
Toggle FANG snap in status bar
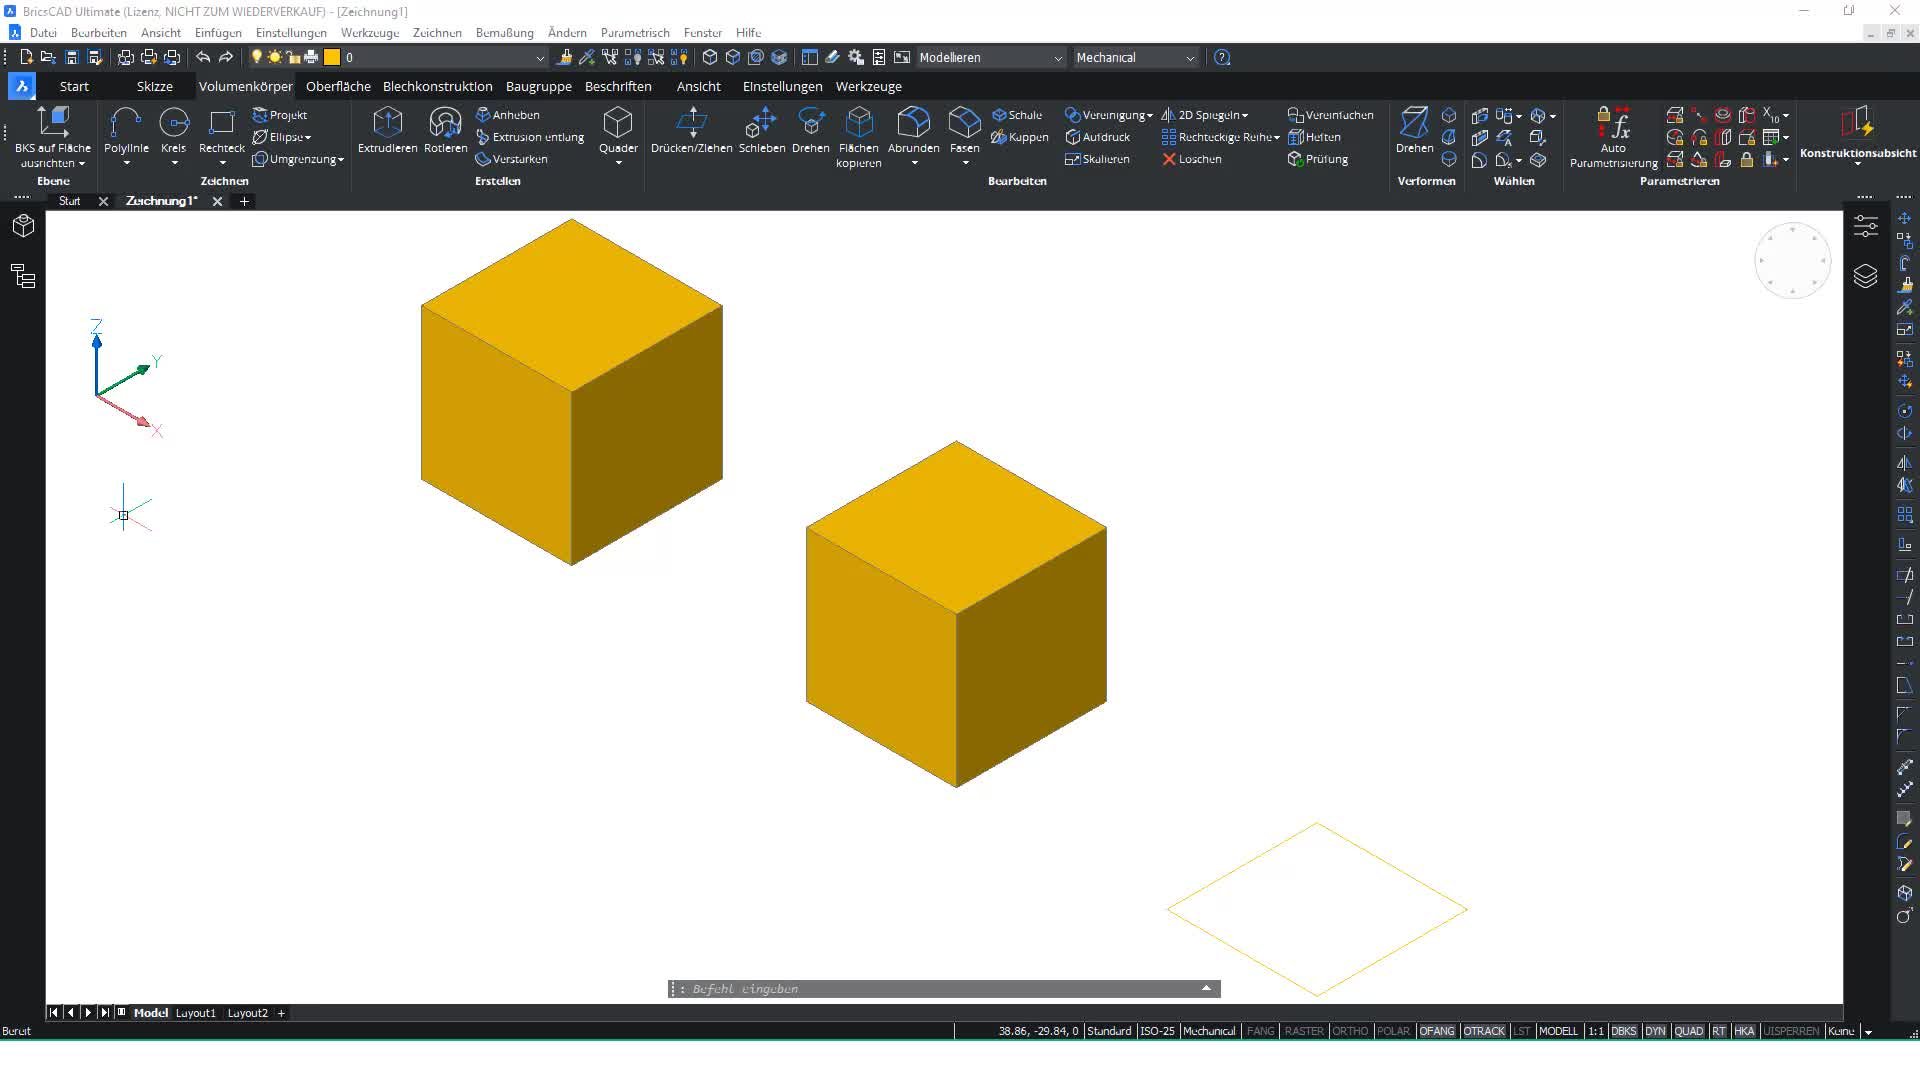[x=1260, y=1031]
